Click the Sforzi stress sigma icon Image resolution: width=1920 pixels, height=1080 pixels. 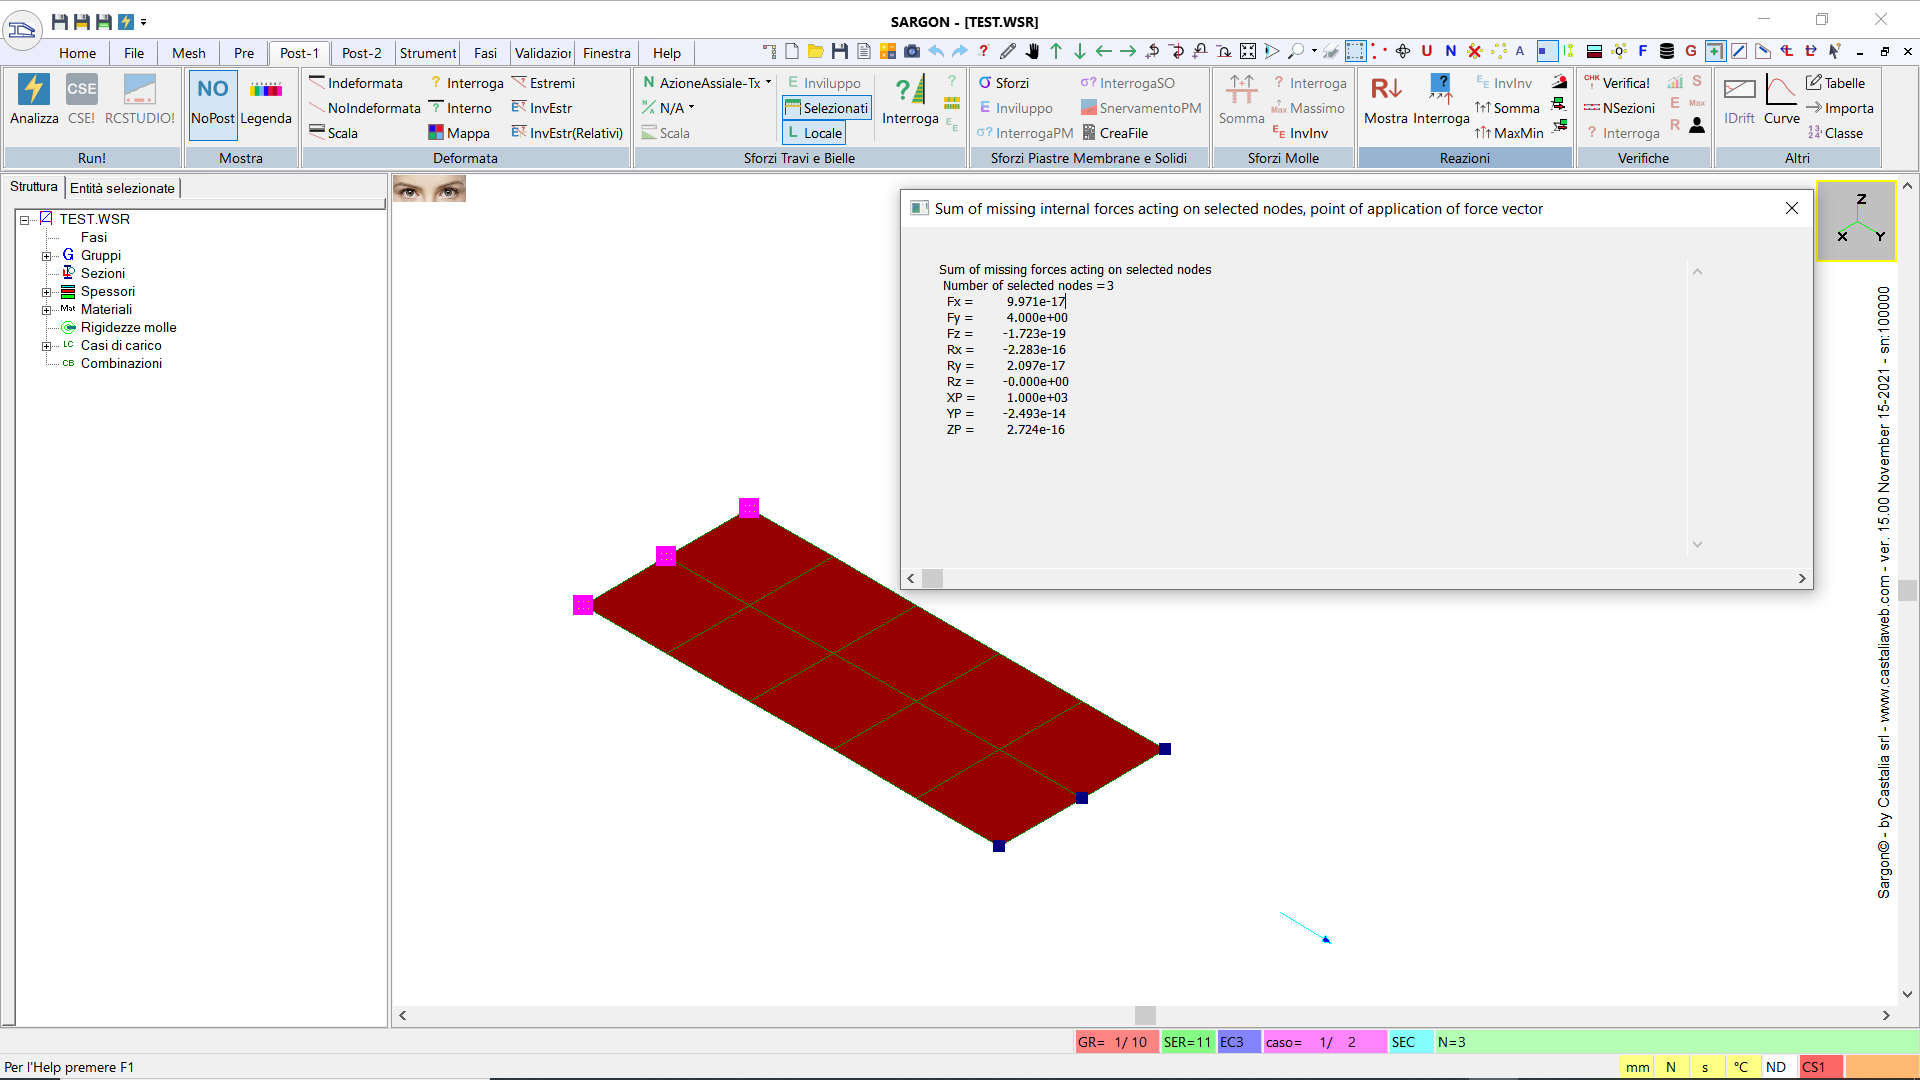pos(1003,83)
